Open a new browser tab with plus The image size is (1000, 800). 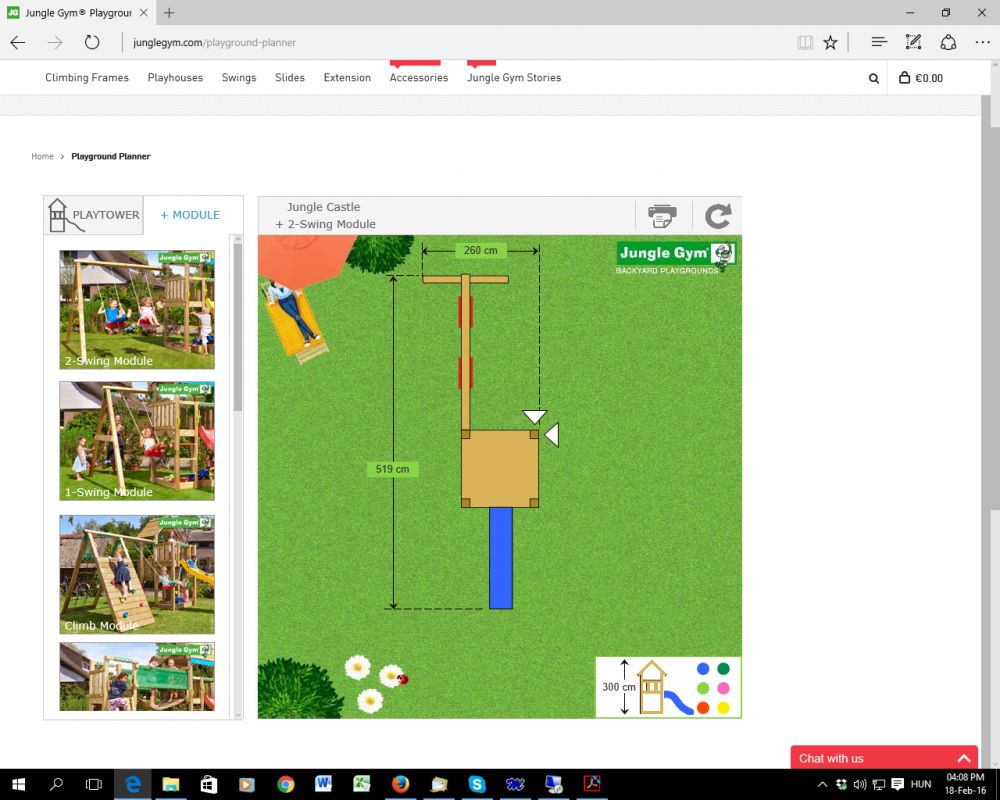pyautogui.click(x=169, y=13)
